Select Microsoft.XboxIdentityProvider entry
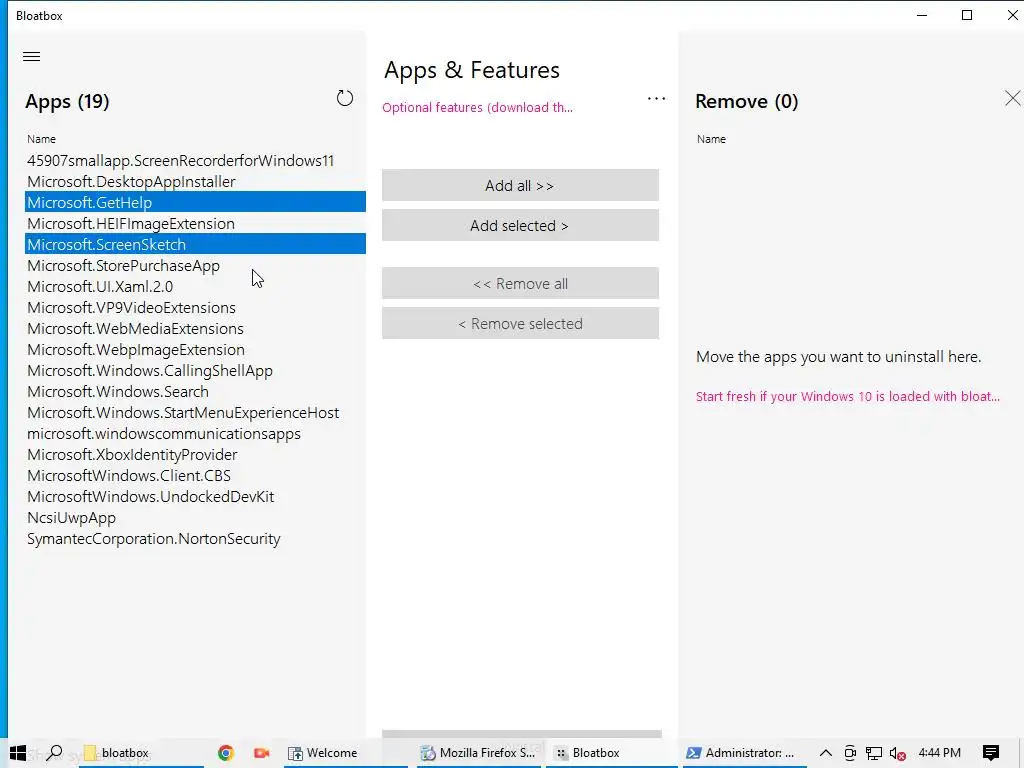 pos(195,455)
